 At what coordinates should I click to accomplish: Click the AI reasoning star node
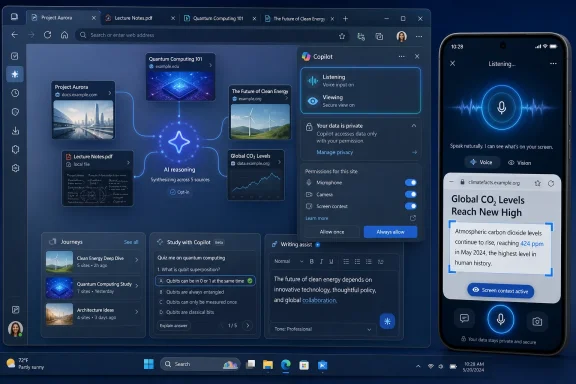tap(179, 142)
